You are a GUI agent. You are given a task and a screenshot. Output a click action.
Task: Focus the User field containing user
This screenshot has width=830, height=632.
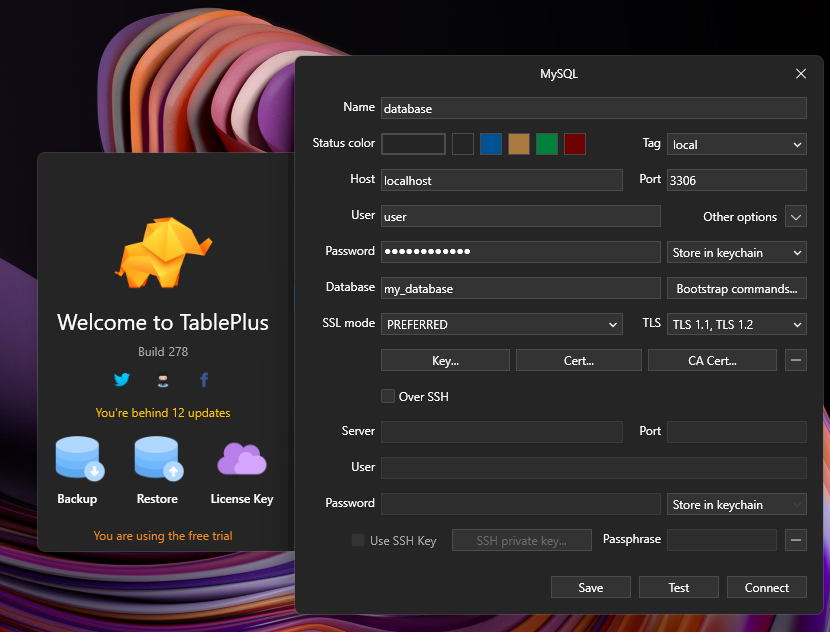(x=521, y=216)
